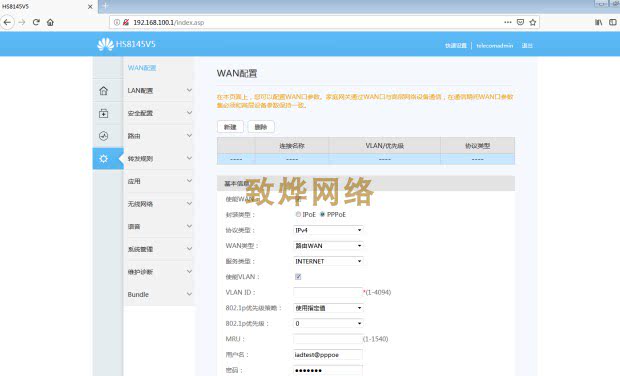Image resolution: width=620 pixels, height=376 pixels.
Task: Click the browser Back arrow
Action: 7,22
